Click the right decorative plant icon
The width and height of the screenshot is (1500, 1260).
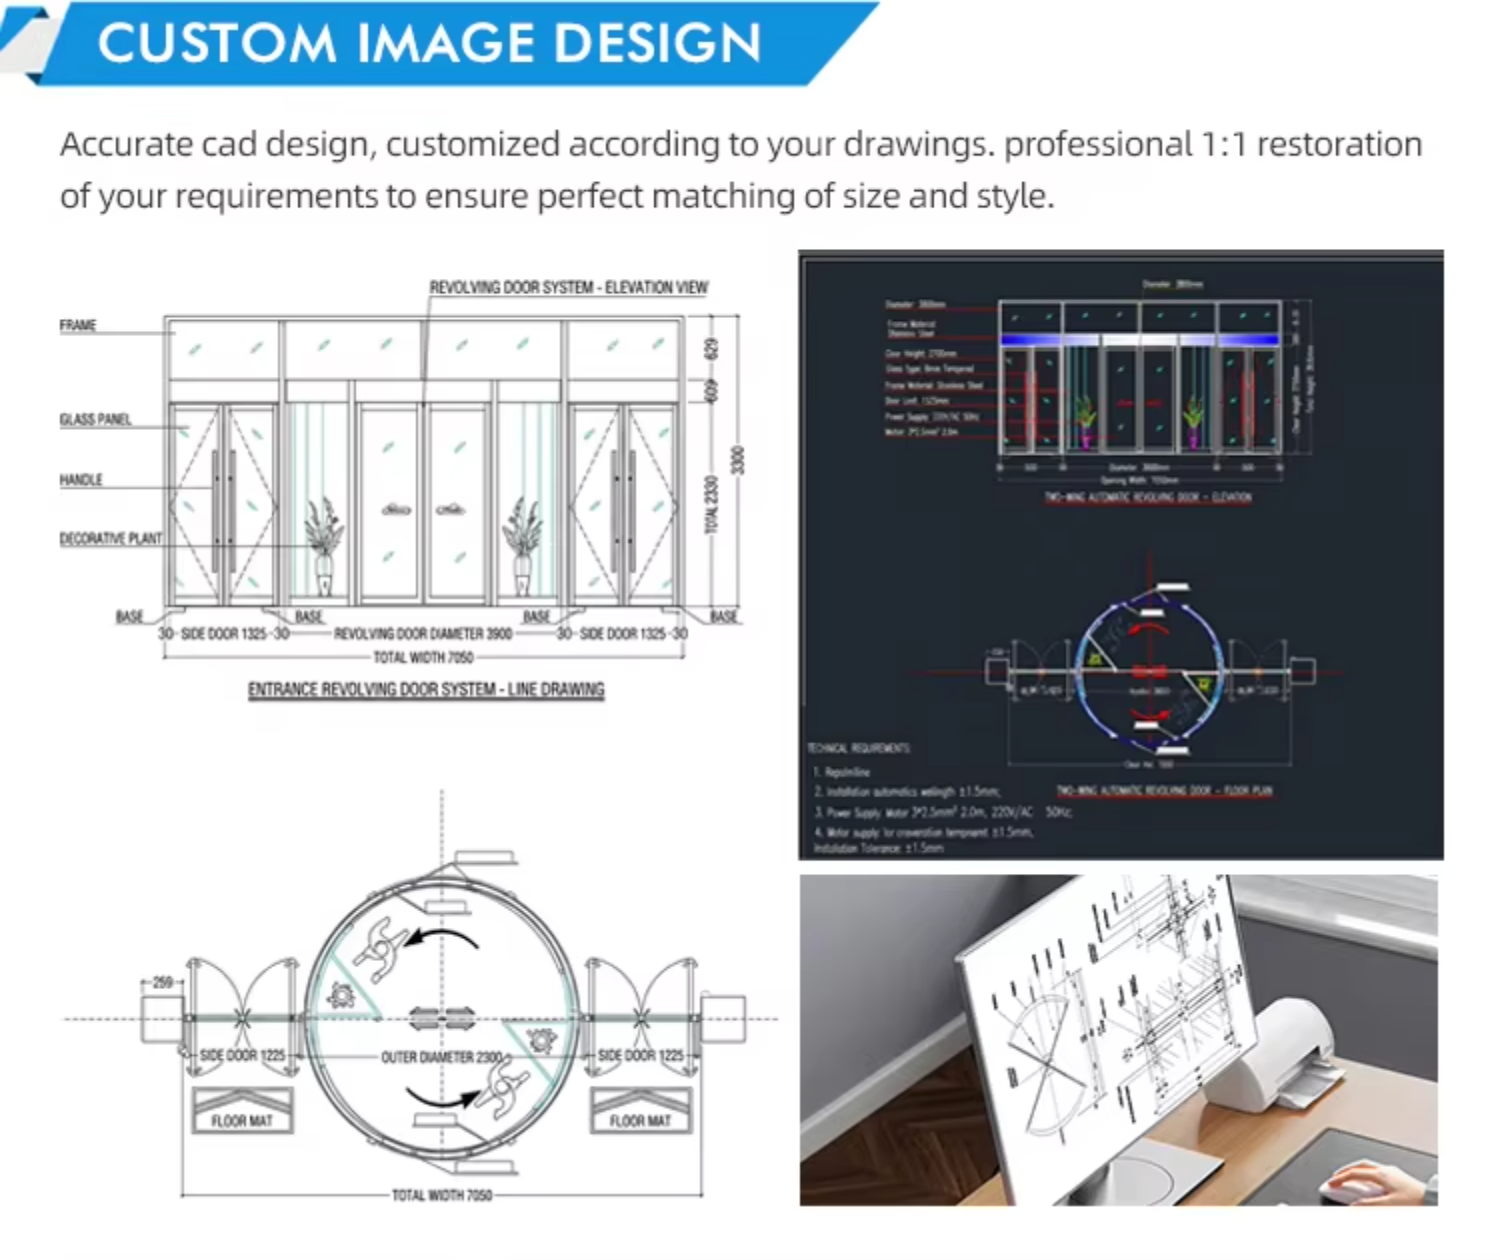(x=522, y=545)
